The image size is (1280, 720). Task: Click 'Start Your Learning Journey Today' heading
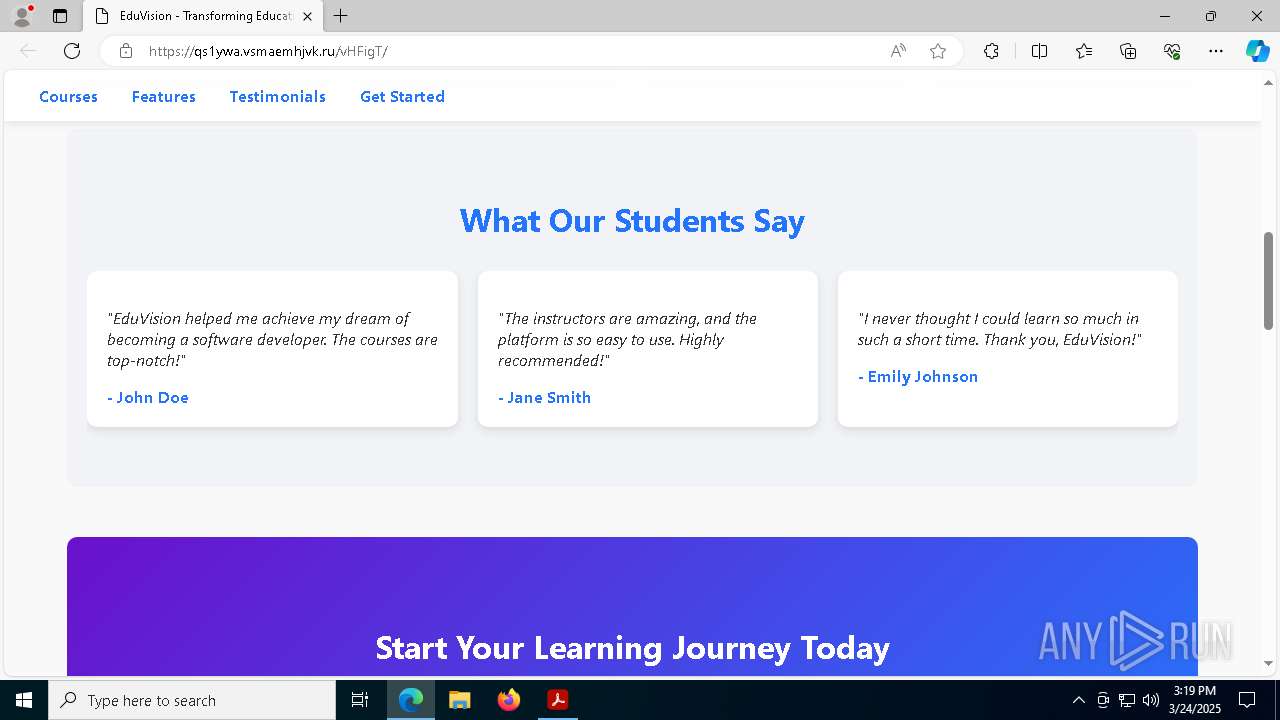point(632,648)
